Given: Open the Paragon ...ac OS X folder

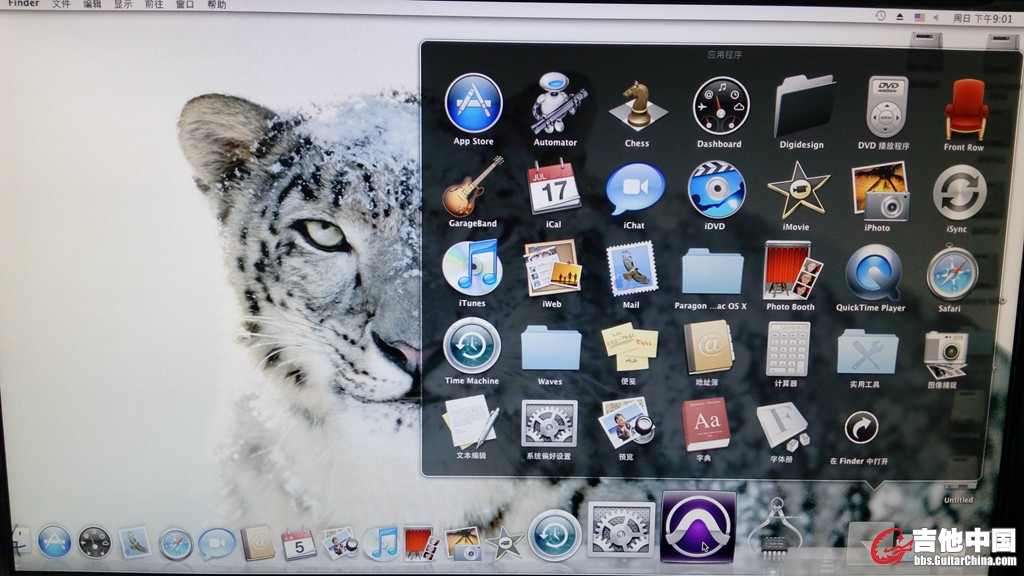Looking at the screenshot, I should (x=712, y=271).
